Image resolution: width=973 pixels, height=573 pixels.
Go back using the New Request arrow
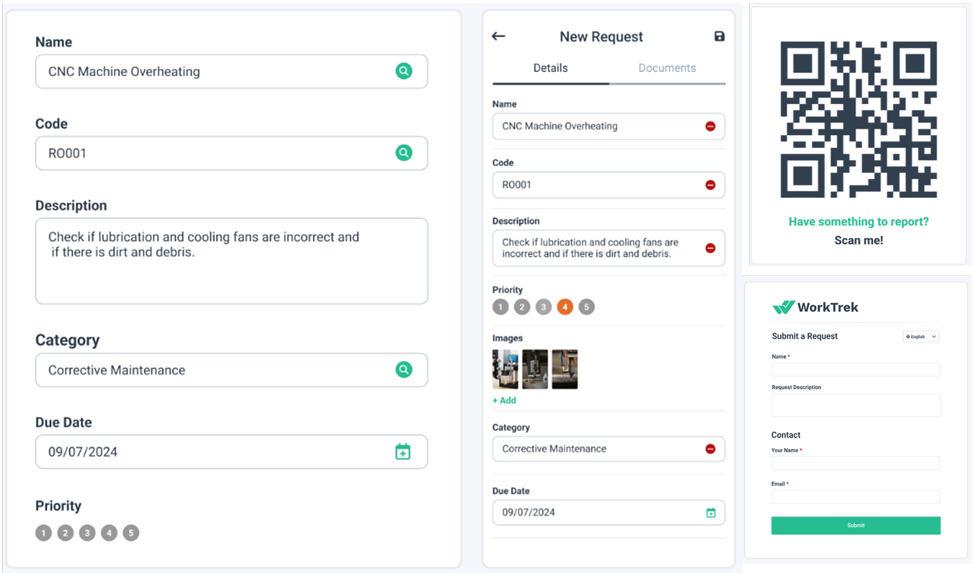(x=498, y=37)
